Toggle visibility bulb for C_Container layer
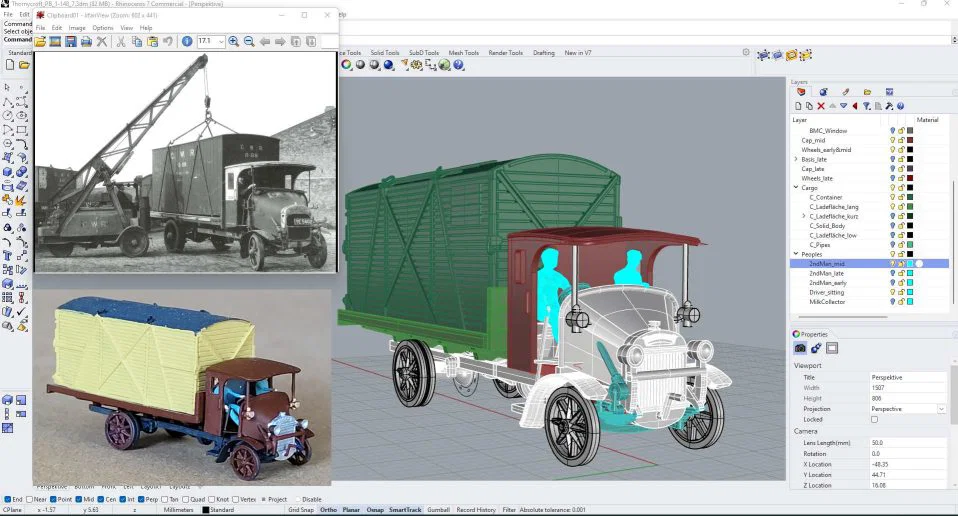The image size is (958, 516). (x=892, y=197)
